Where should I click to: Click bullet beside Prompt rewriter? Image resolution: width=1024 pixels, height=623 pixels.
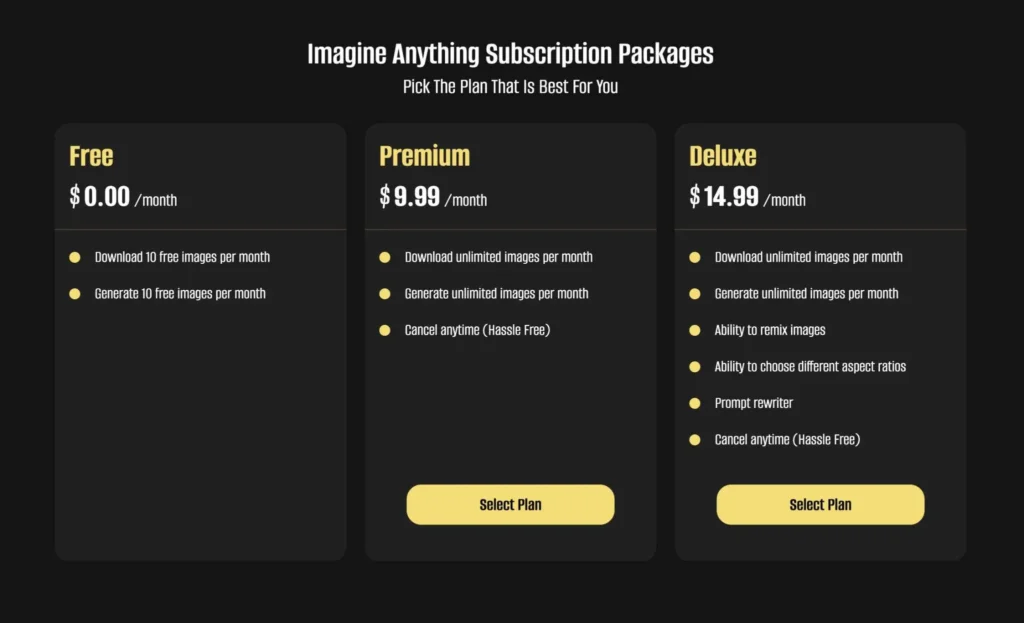pos(695,404)
